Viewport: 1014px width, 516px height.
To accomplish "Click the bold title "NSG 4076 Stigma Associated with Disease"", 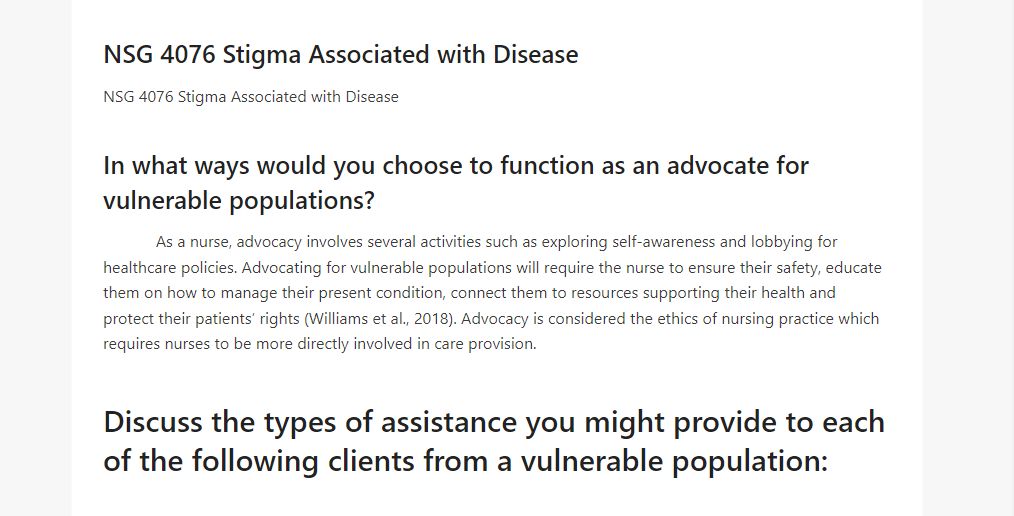I will click(x=341, y=55).
